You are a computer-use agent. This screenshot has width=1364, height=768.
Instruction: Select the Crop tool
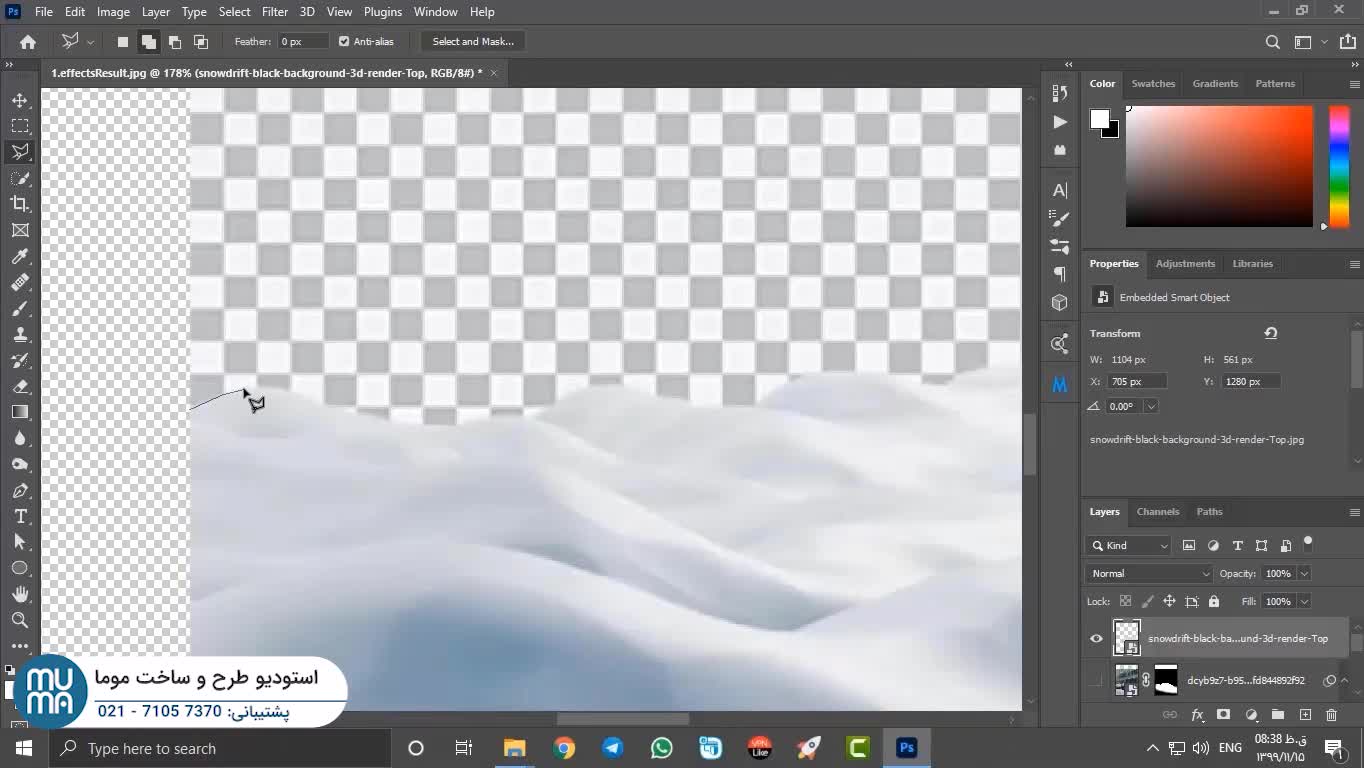coord(20,204)
